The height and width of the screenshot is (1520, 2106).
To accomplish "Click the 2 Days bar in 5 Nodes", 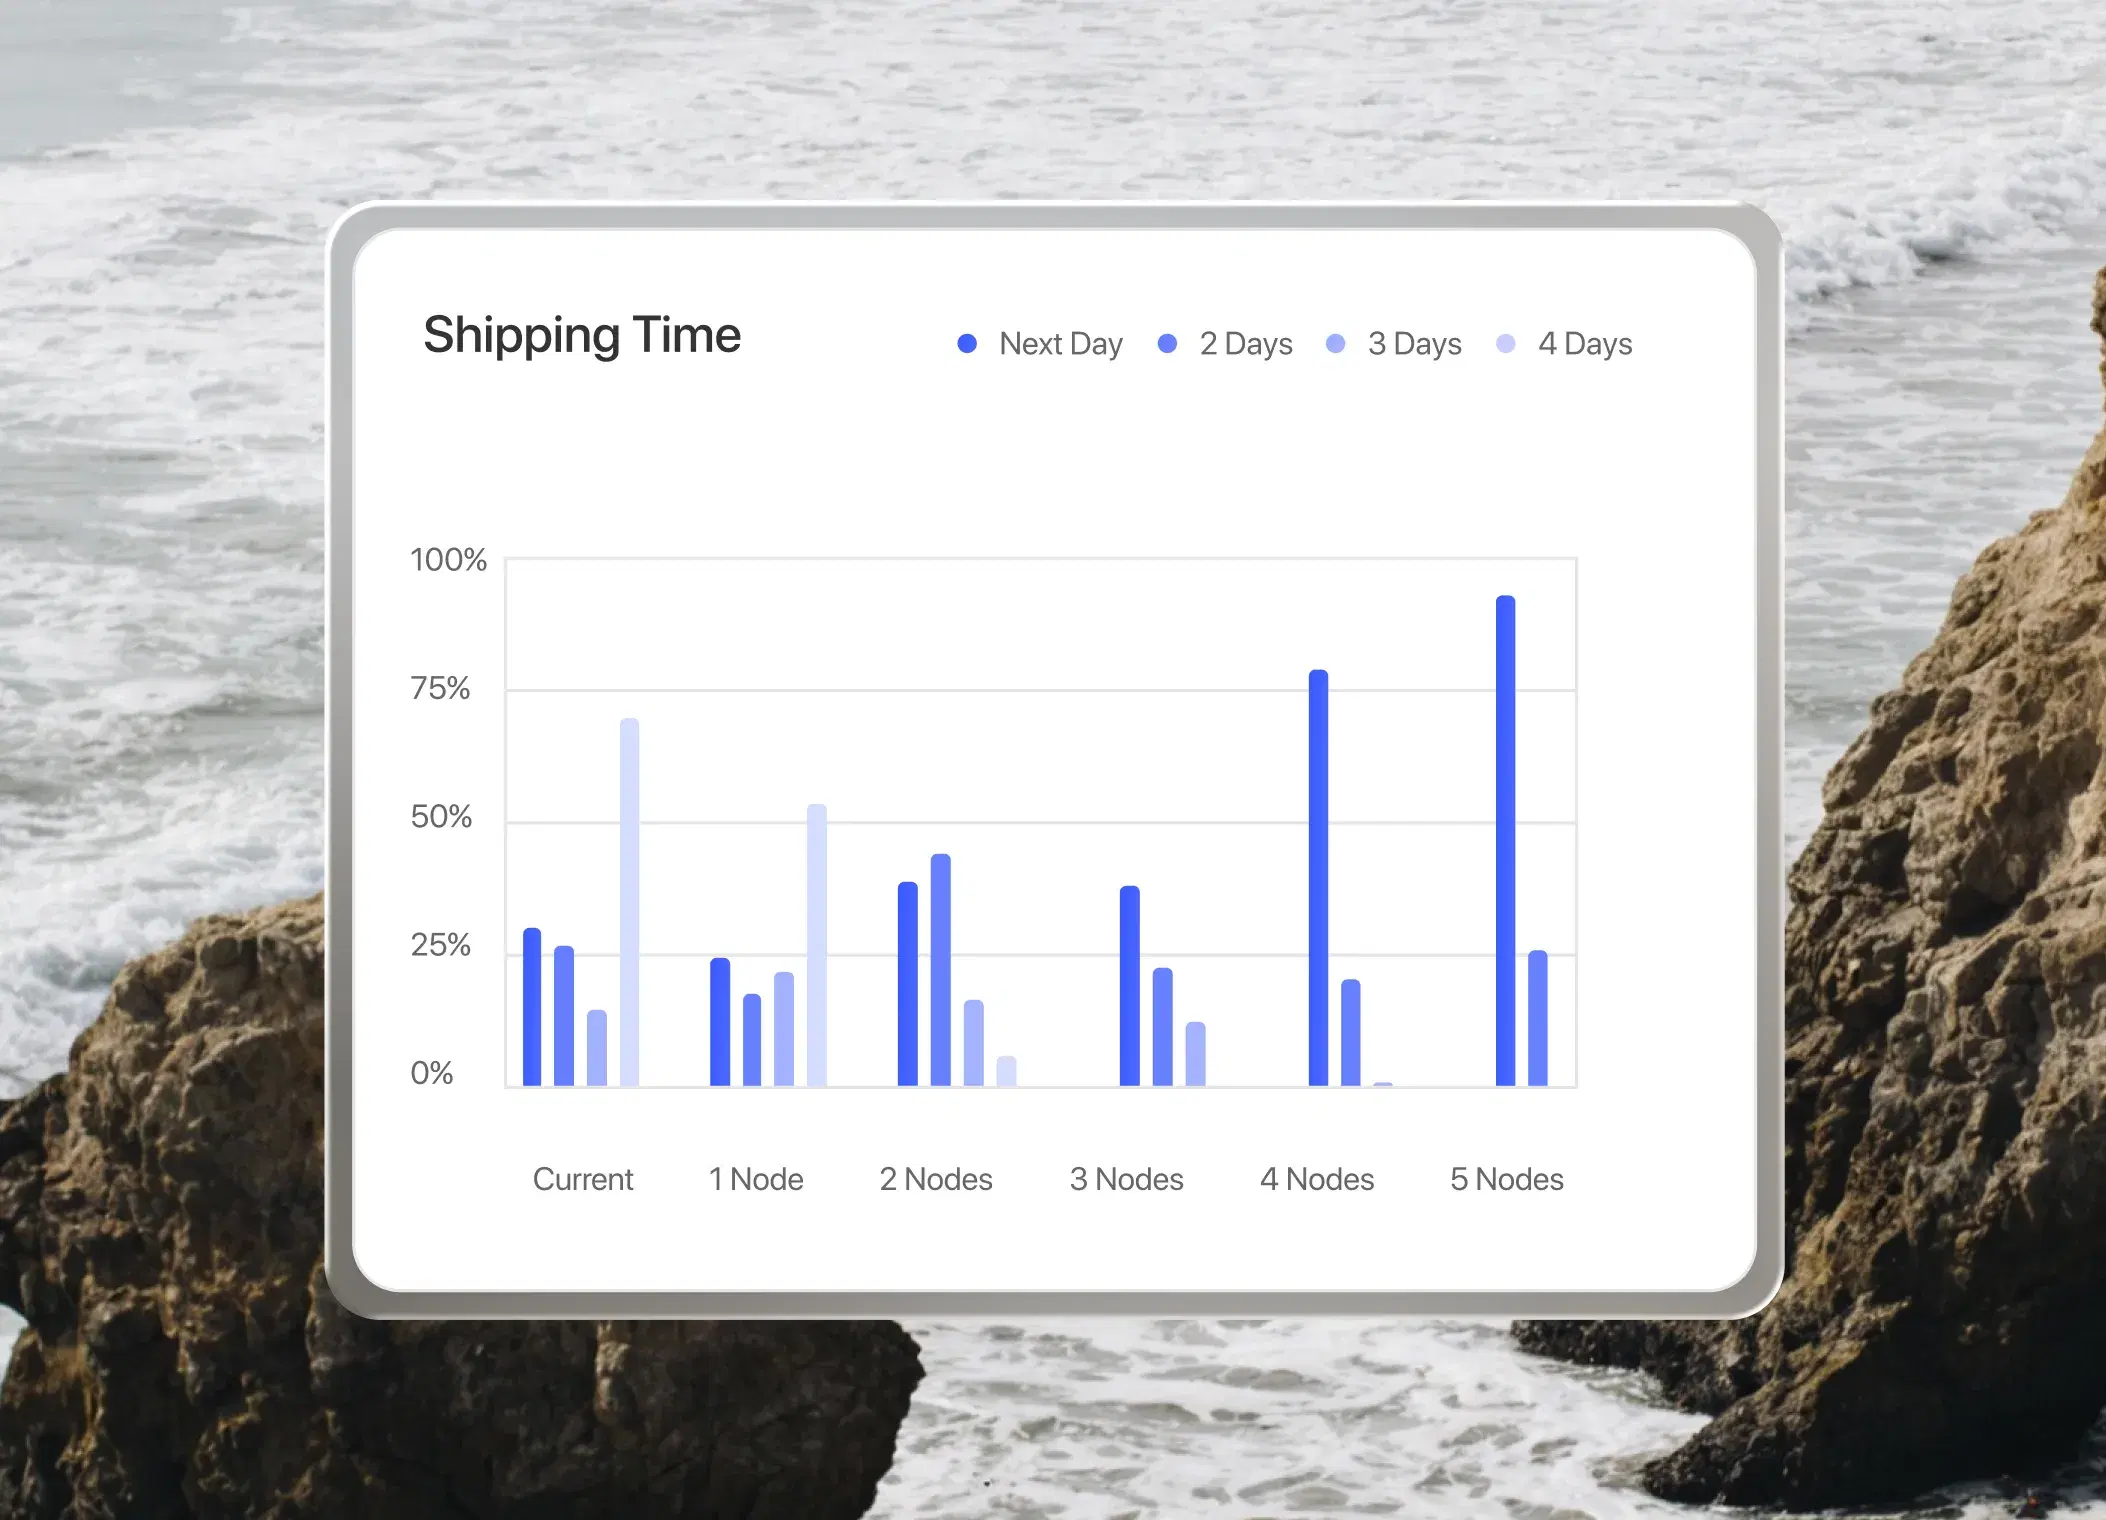I will [1538, 1018].
